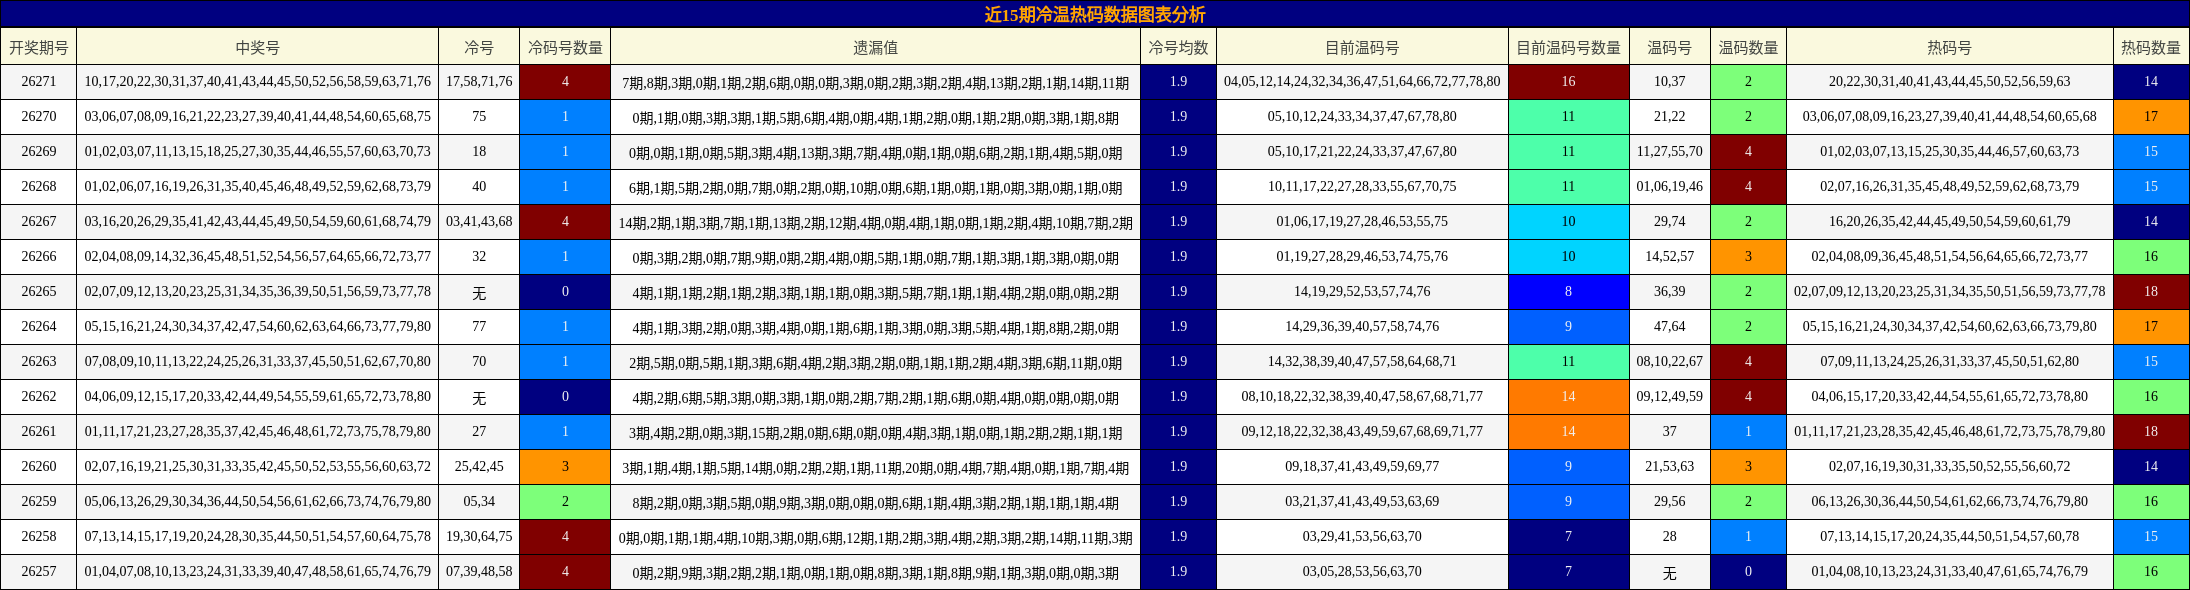
Task: Click current warm numbers 03,05,28,53,56,63,70
Action: pyautogui.click(x=1362, y=572)
